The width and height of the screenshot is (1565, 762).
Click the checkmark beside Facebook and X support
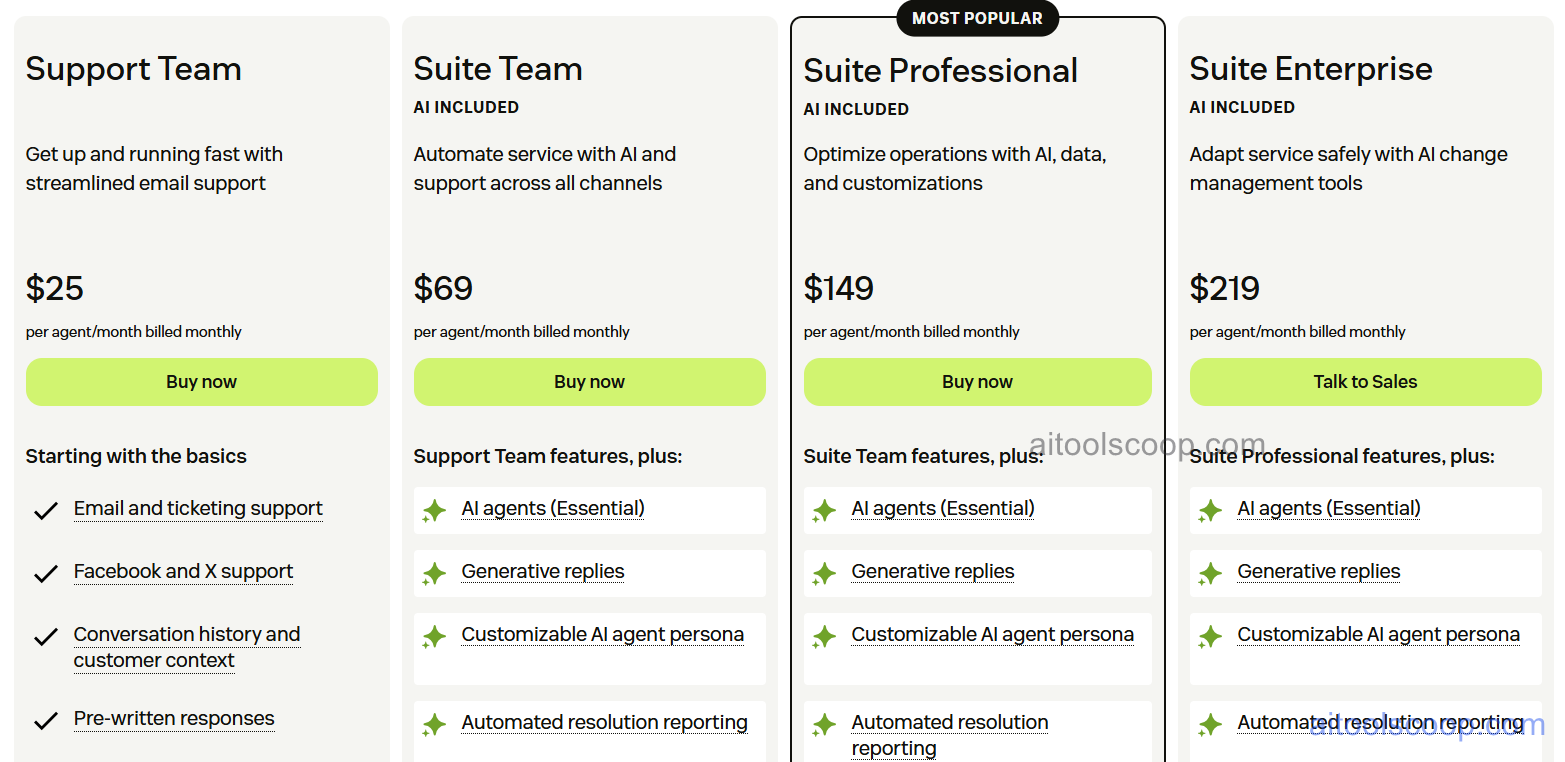coord(45,573)
